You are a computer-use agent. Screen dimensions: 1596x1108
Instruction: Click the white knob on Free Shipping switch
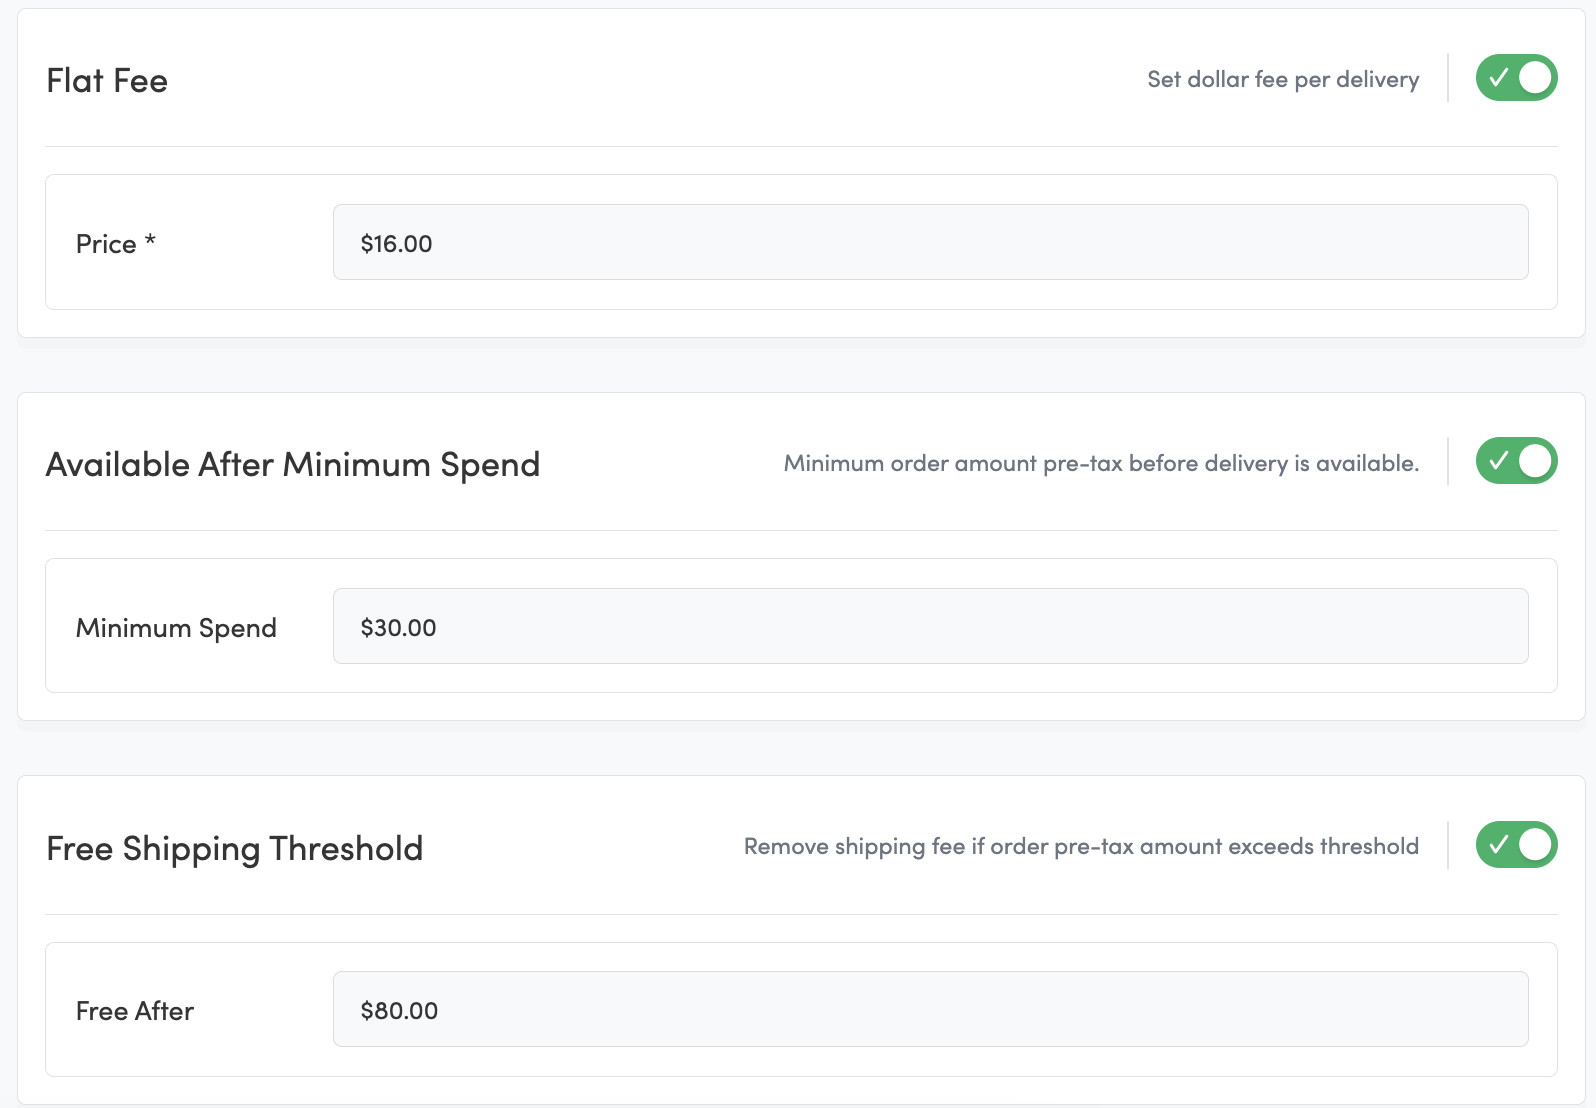pos(1535,845)
